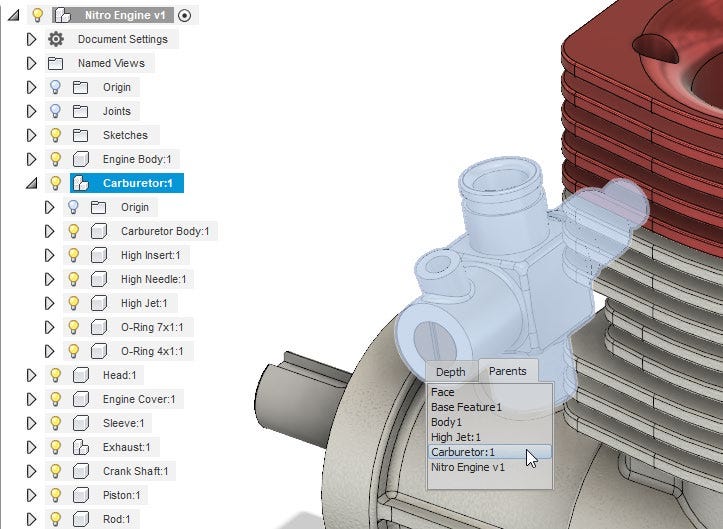Click the High Insert:1 component icon

click(x=99, y=255)
